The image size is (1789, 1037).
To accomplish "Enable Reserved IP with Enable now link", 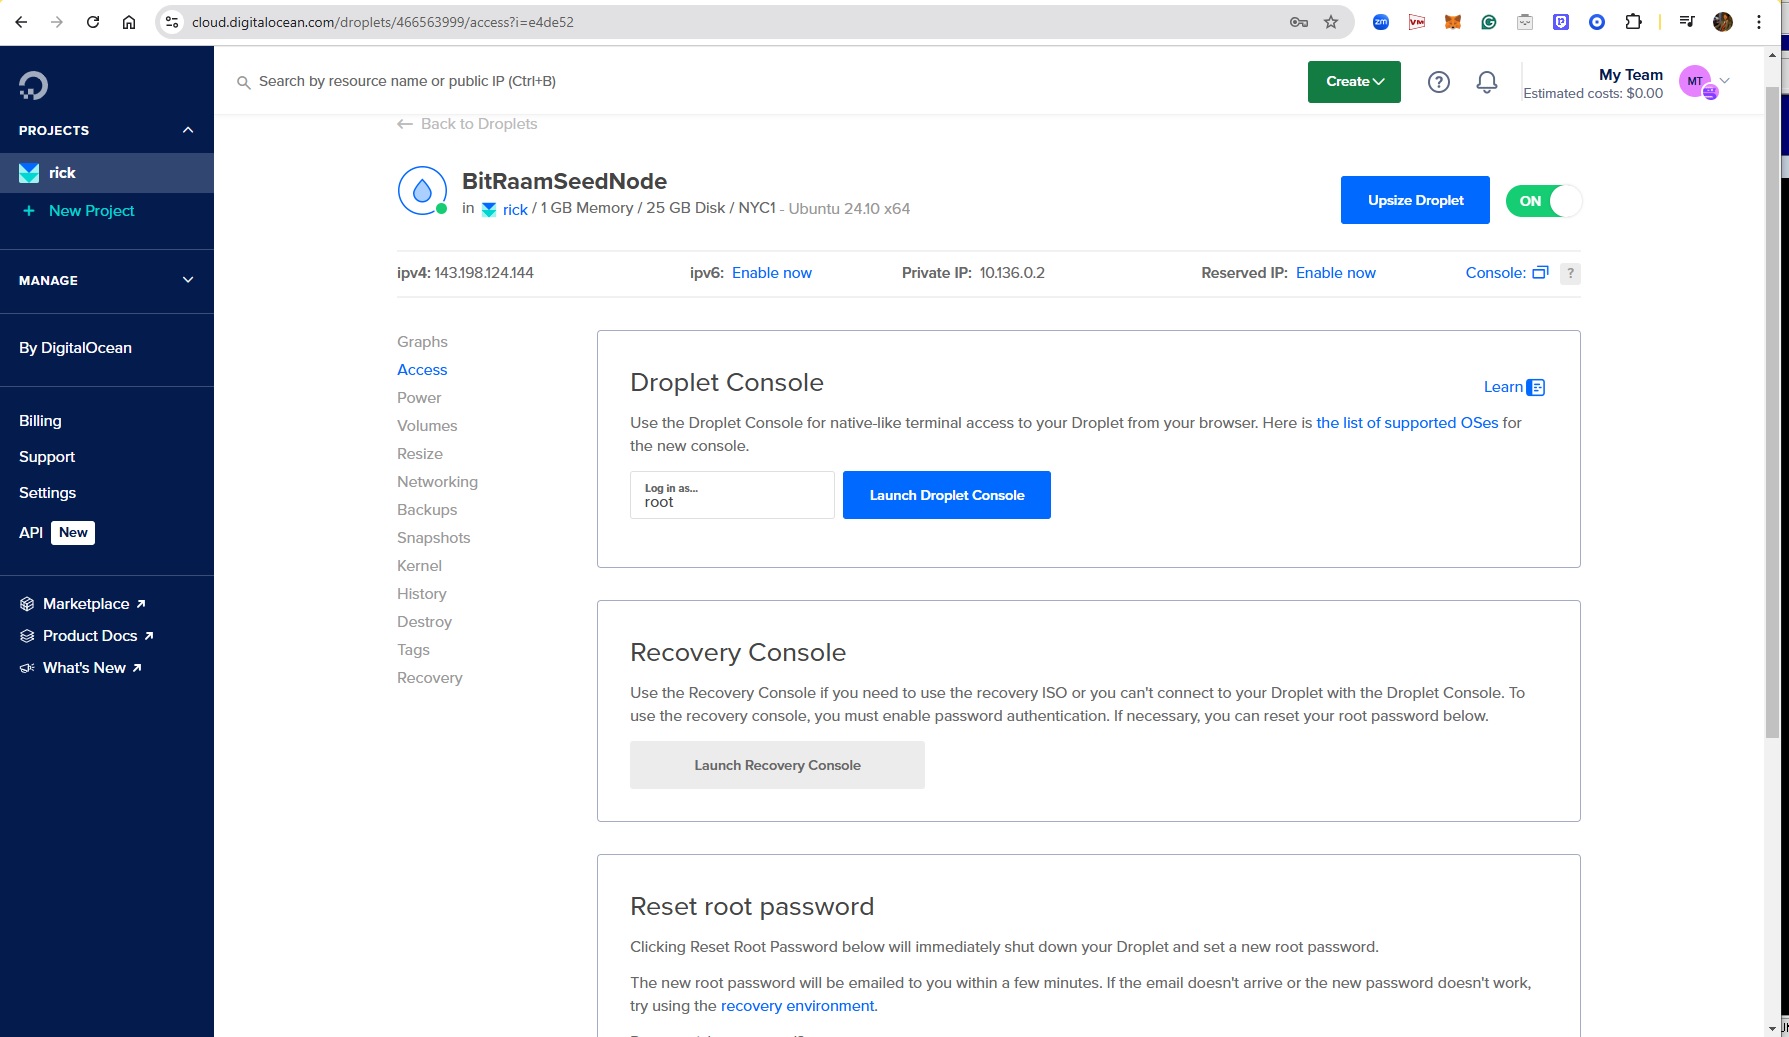I will (x=1336, y=273).
